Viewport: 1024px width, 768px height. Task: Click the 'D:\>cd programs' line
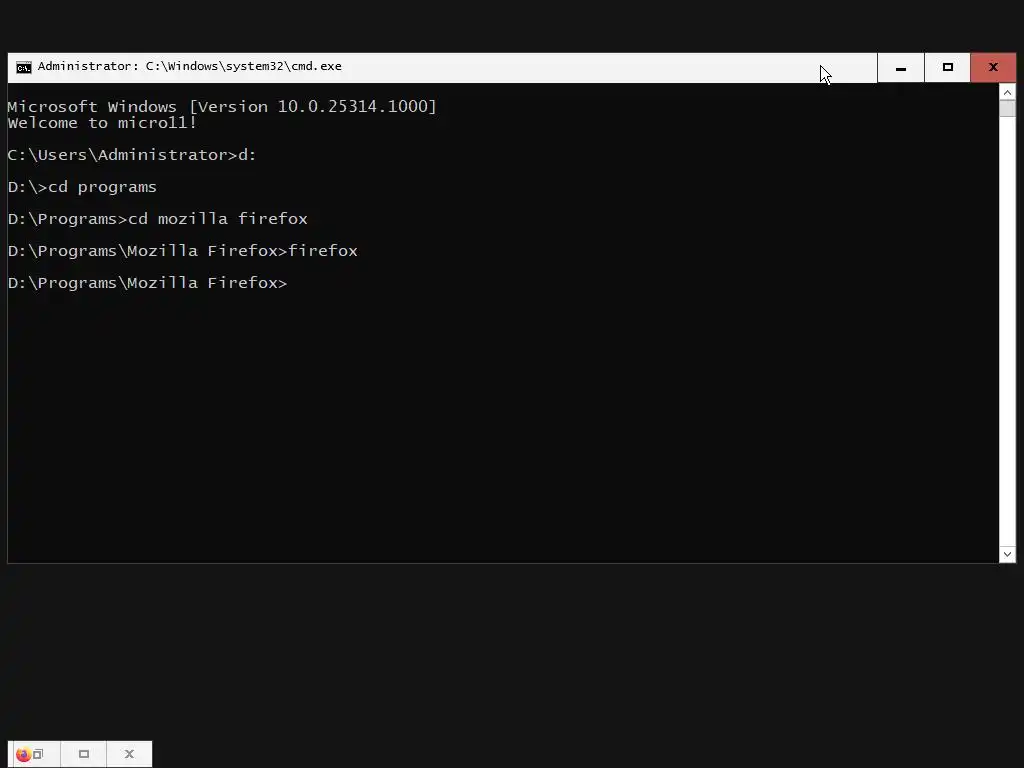[x=82, y=187]
